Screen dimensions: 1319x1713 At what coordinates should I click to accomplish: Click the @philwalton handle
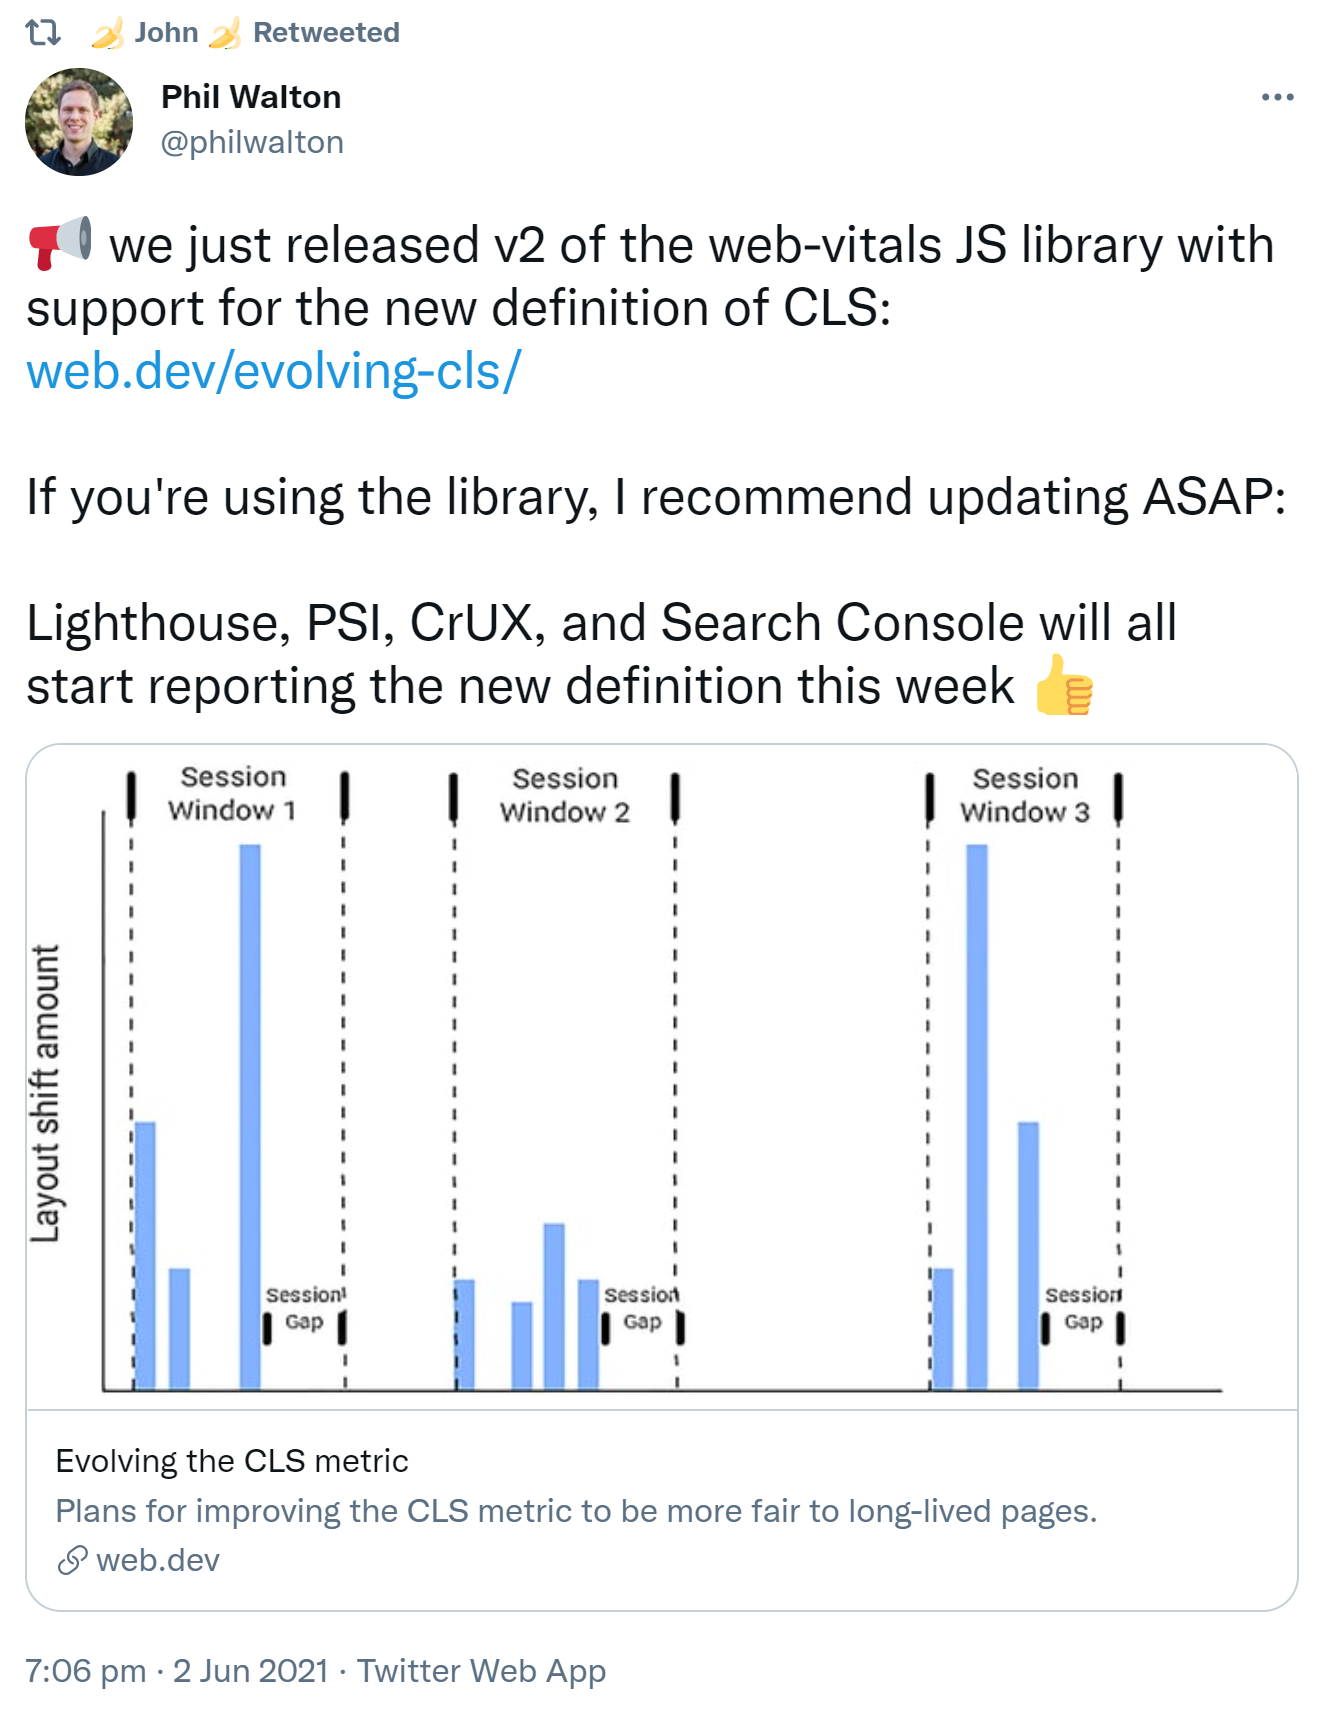[x=251, y=142]
